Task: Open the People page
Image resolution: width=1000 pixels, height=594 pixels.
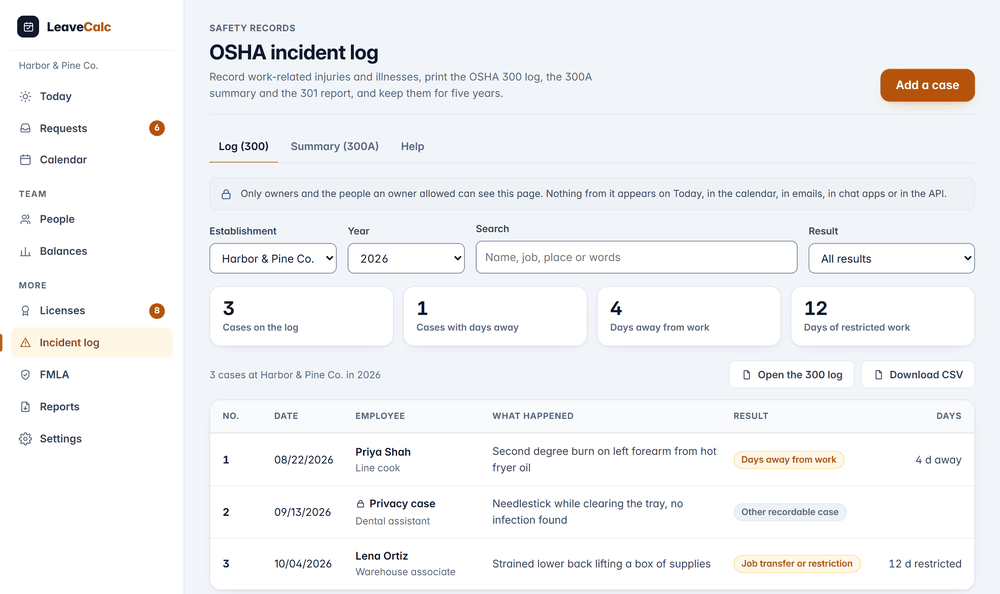Action: click(92, 219)
